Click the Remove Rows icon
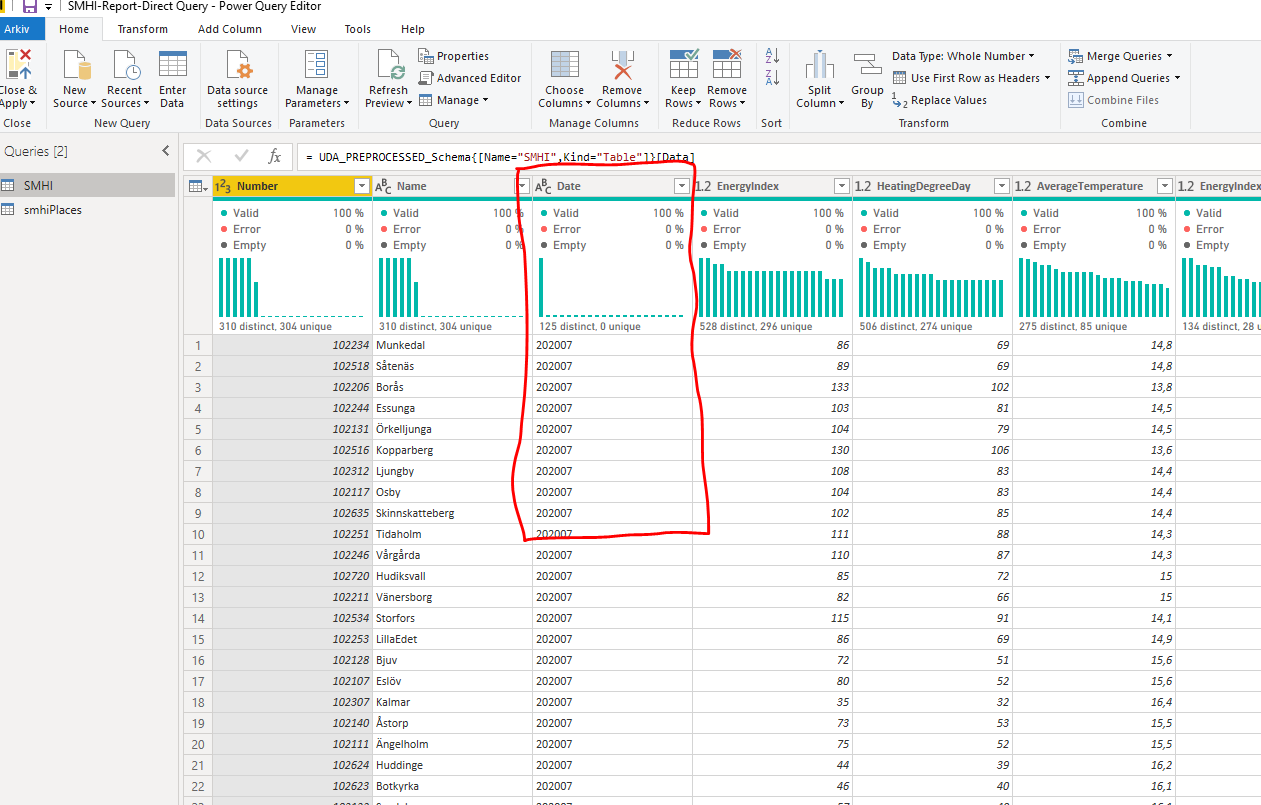 tap(727, 64)
